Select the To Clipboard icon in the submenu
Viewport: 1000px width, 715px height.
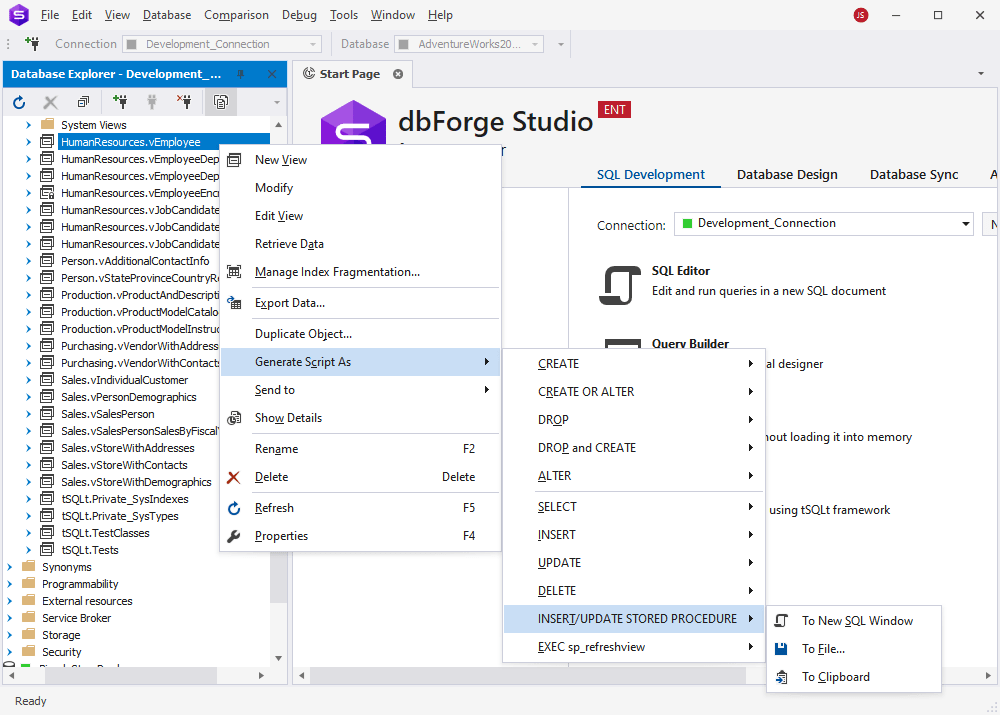781,677
